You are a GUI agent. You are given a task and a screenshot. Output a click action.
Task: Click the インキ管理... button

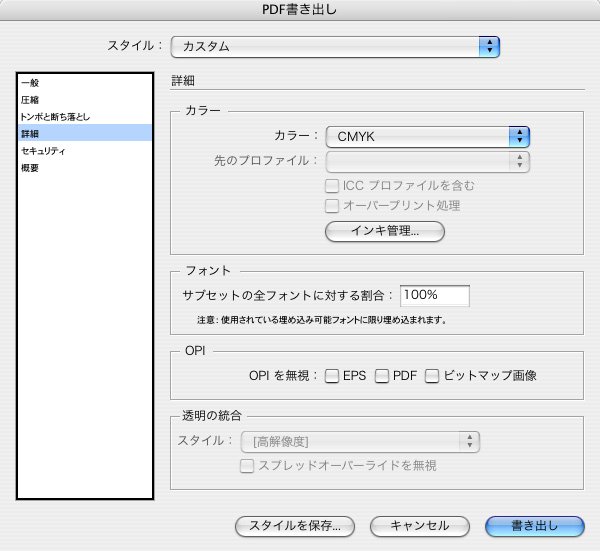click(385, 231)
